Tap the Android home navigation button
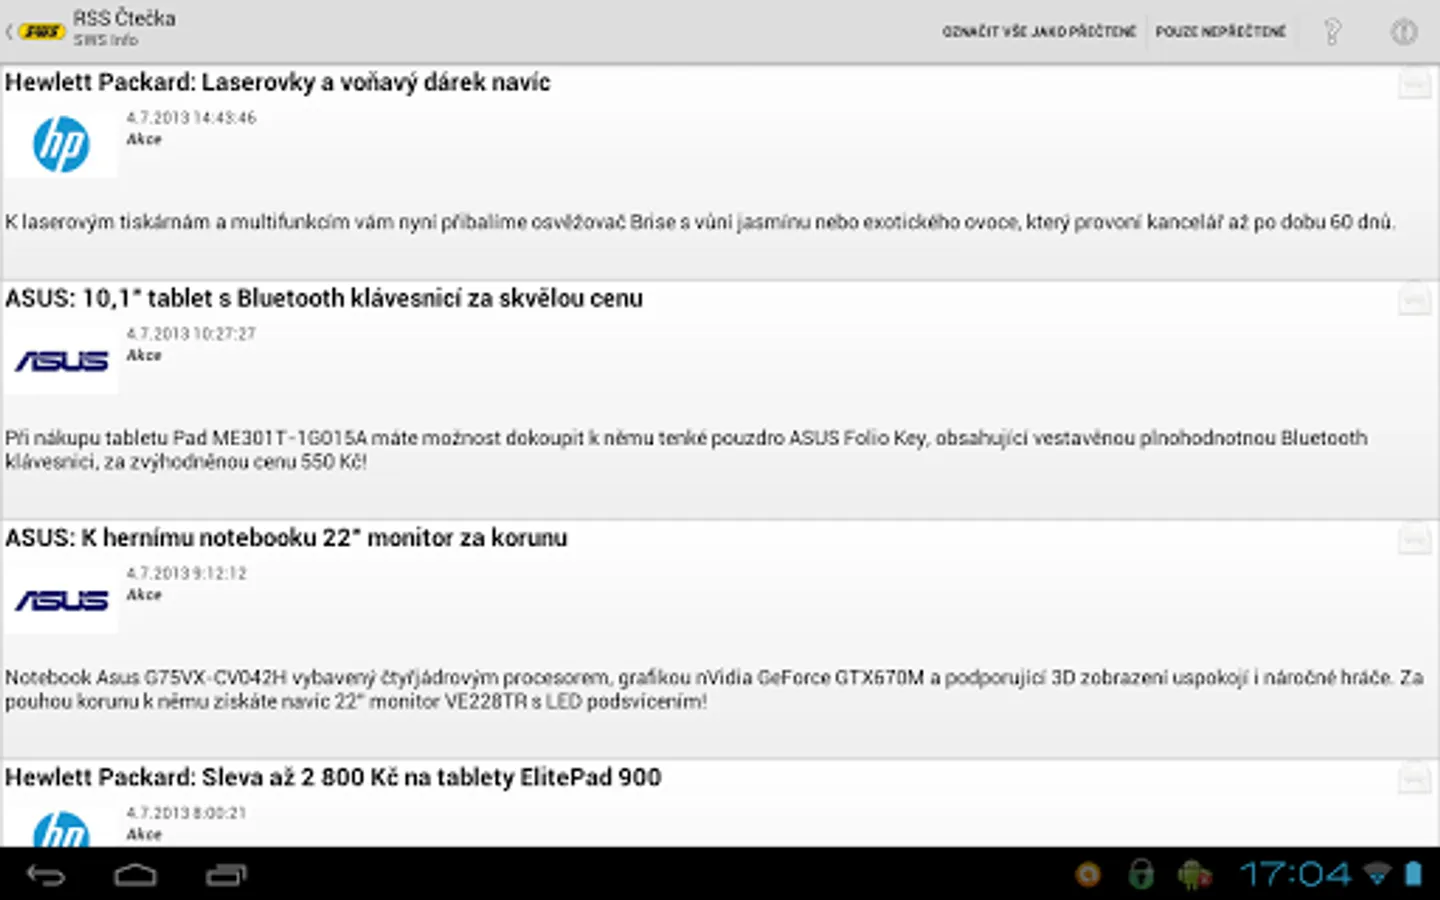The height and width of the screenshot is (900, 1440). coord(135,875)
